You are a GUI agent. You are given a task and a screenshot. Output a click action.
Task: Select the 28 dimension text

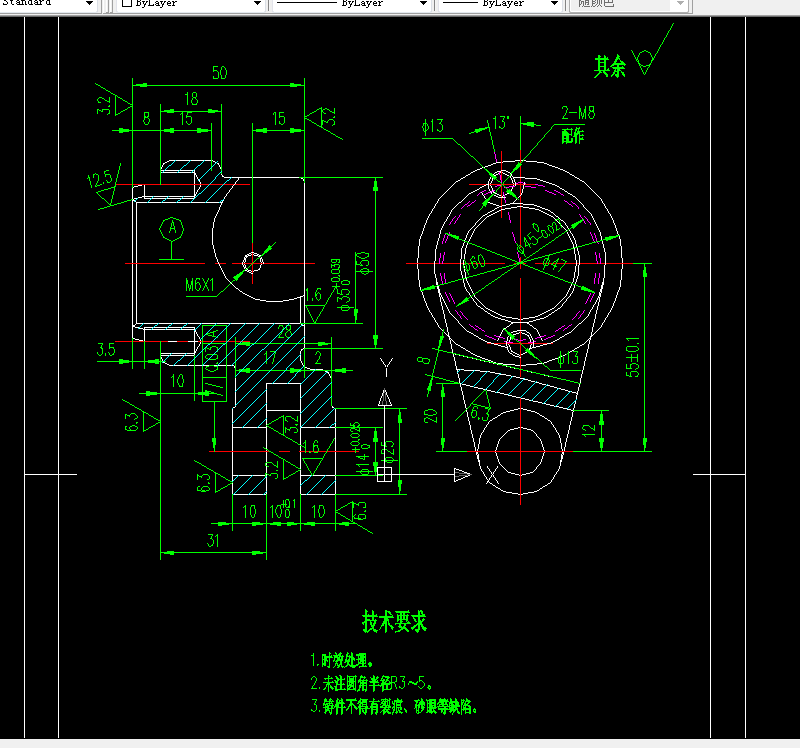[285, 332]
